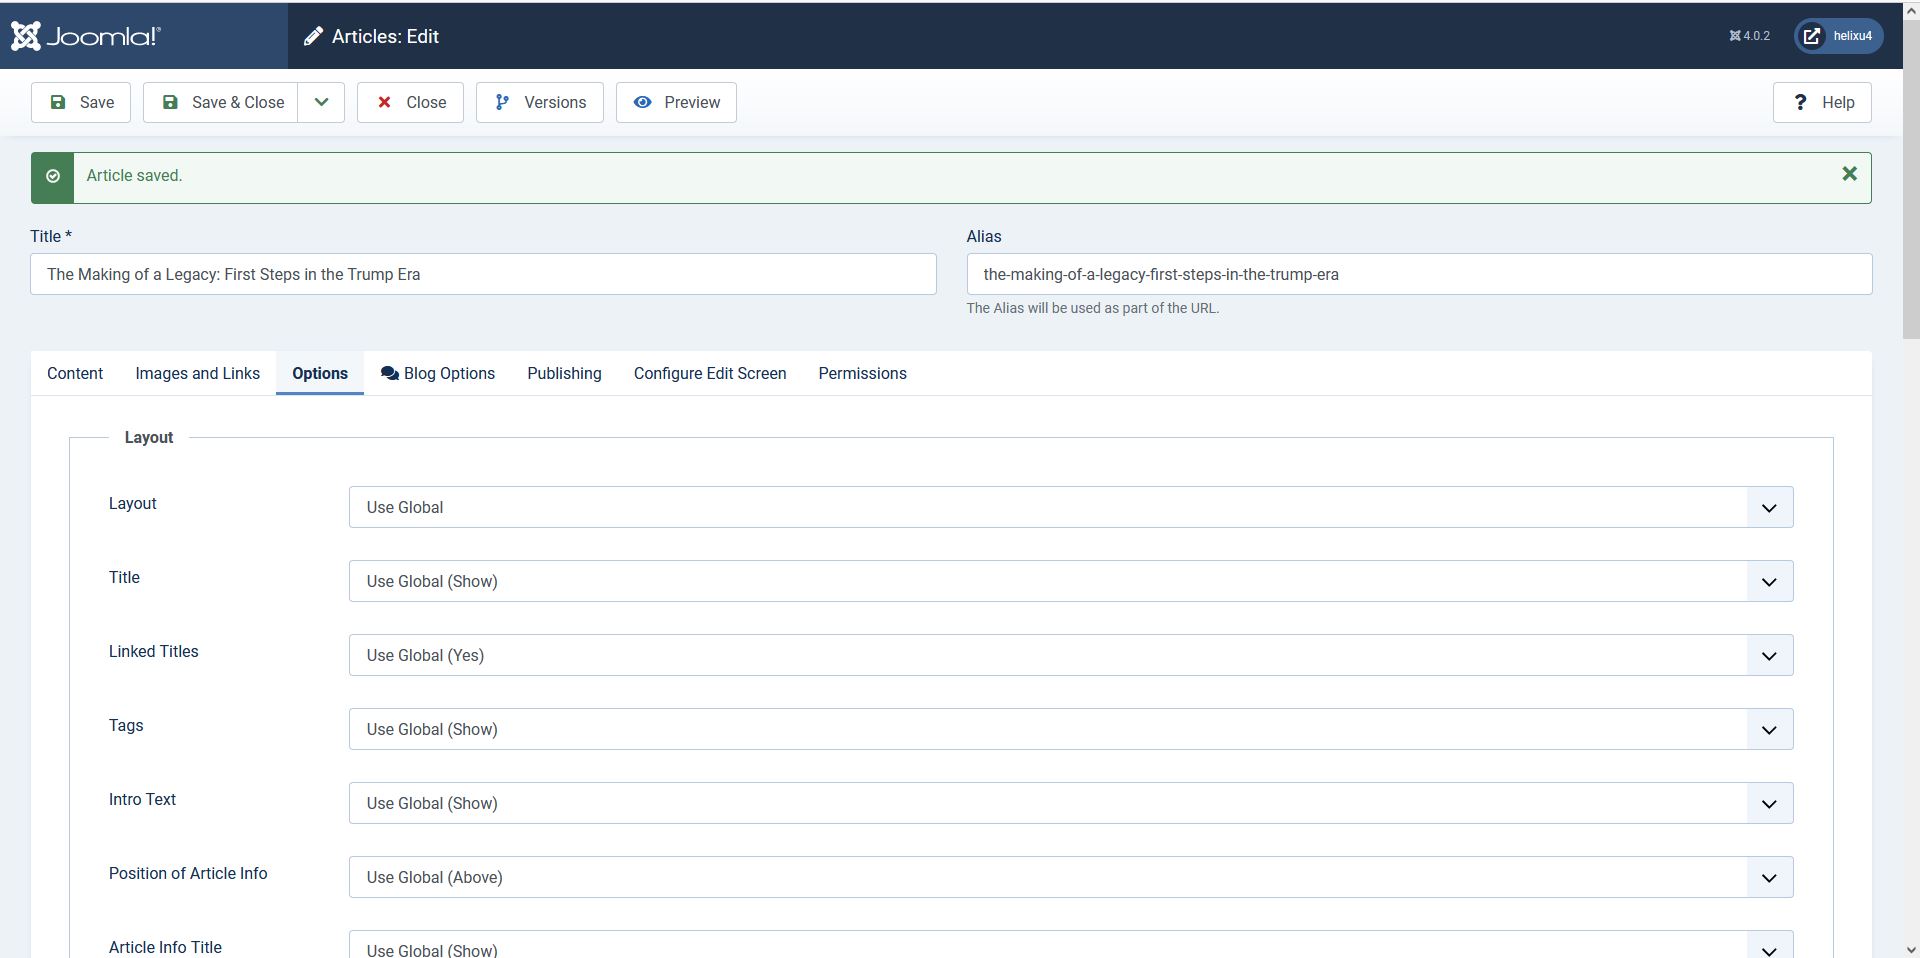Viewport: 1920px width, 958px height.
Task: Click Close with the red X icon
Action: pyautogui.click(x=410, y=102)
